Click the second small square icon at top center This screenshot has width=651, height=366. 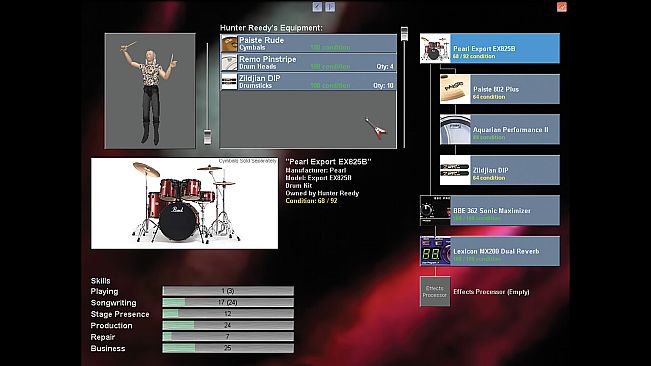330,7
